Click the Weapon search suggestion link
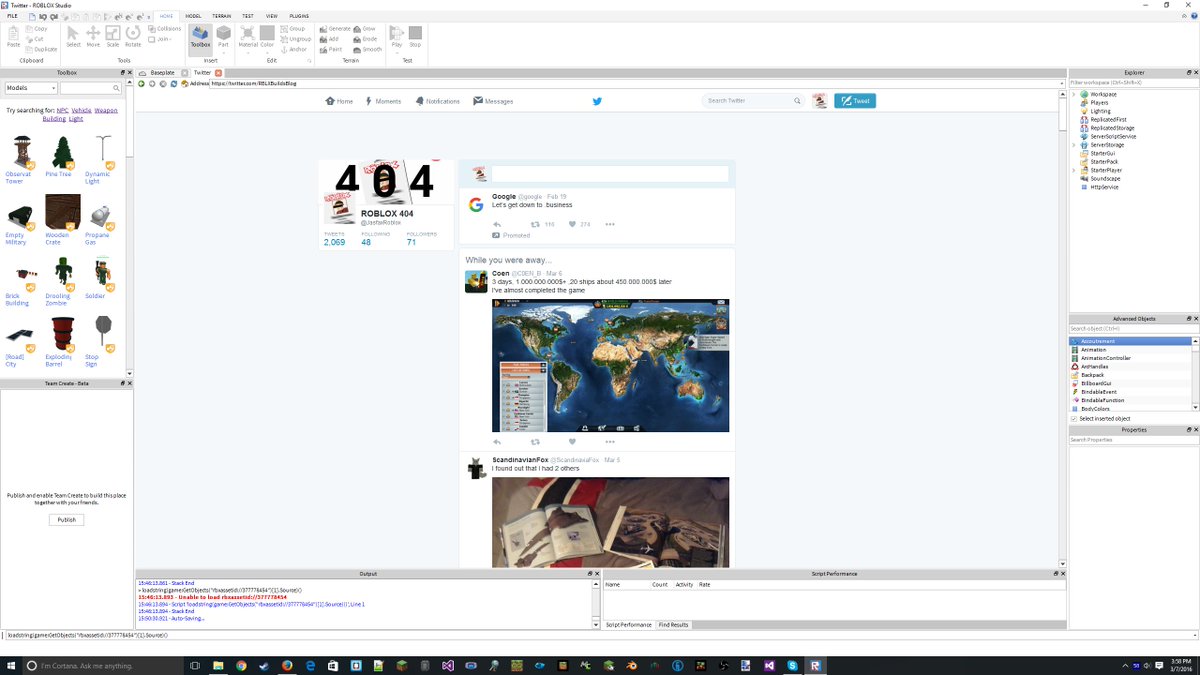This screenshot has width=1200, height=675. point(106,110)
